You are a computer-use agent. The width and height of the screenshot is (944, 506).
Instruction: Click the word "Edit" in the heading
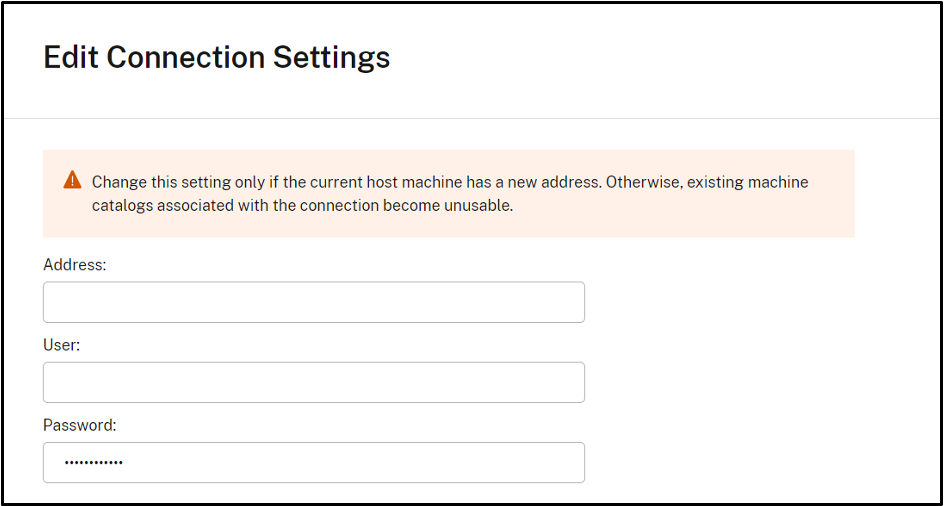(71, 57)
